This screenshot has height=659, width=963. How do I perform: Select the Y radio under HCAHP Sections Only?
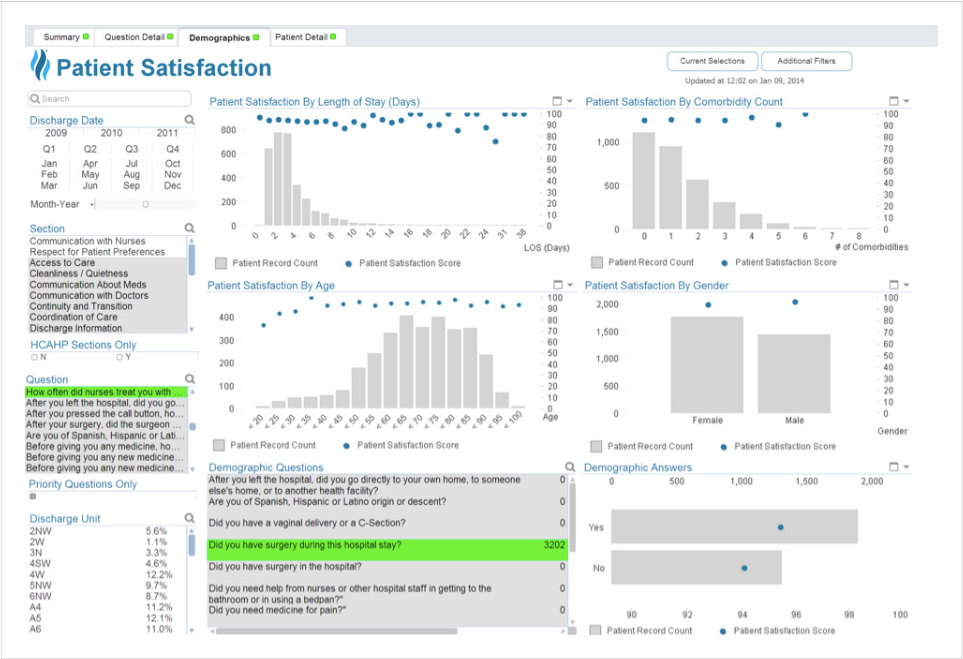point(117,356)
